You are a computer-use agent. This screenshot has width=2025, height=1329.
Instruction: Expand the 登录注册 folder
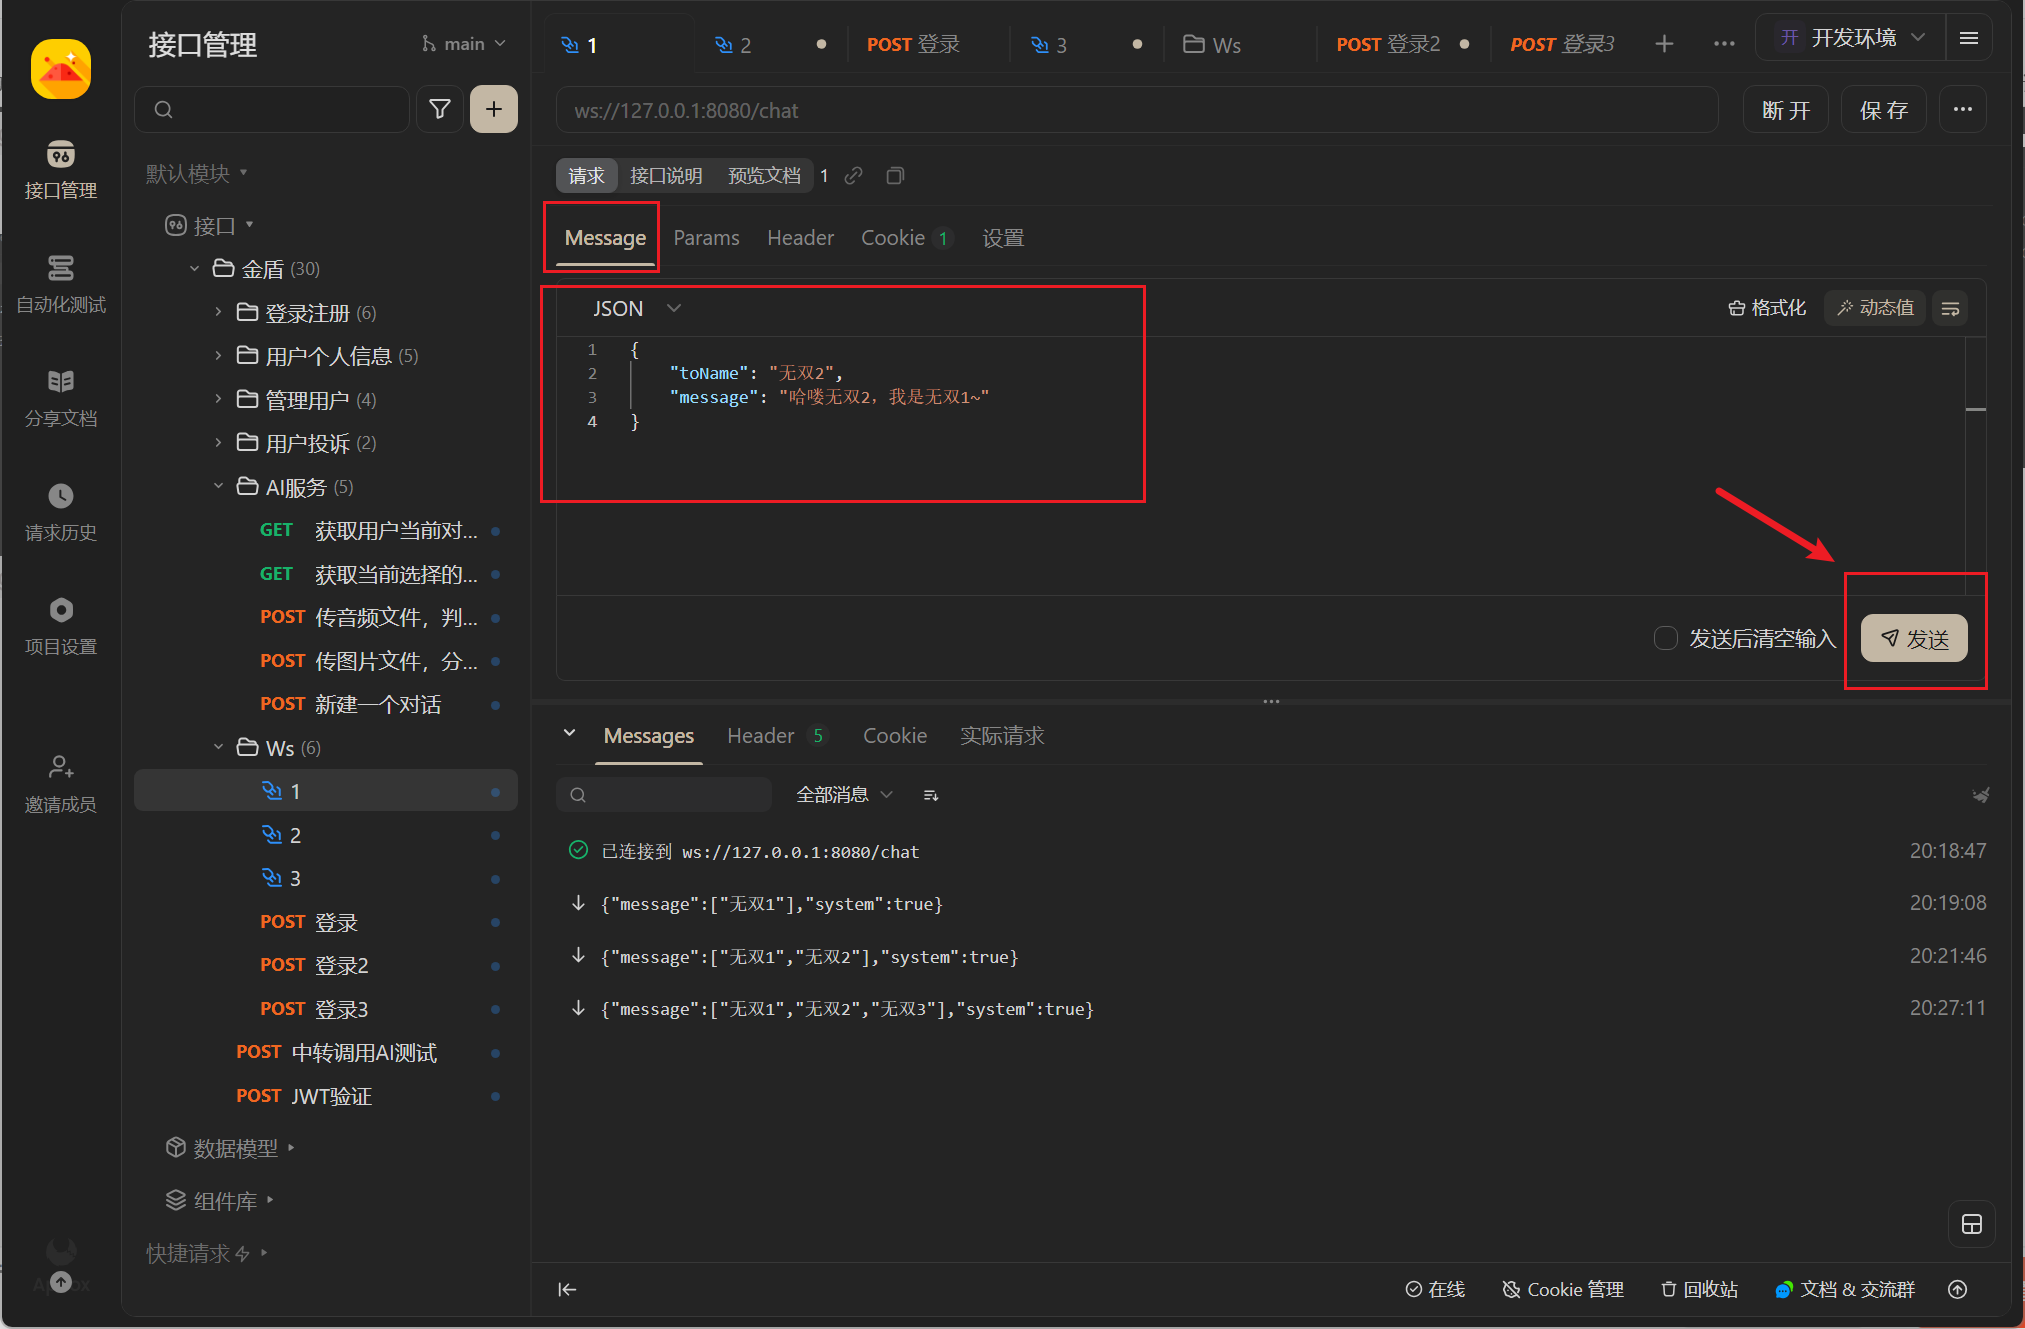[218, 313]
